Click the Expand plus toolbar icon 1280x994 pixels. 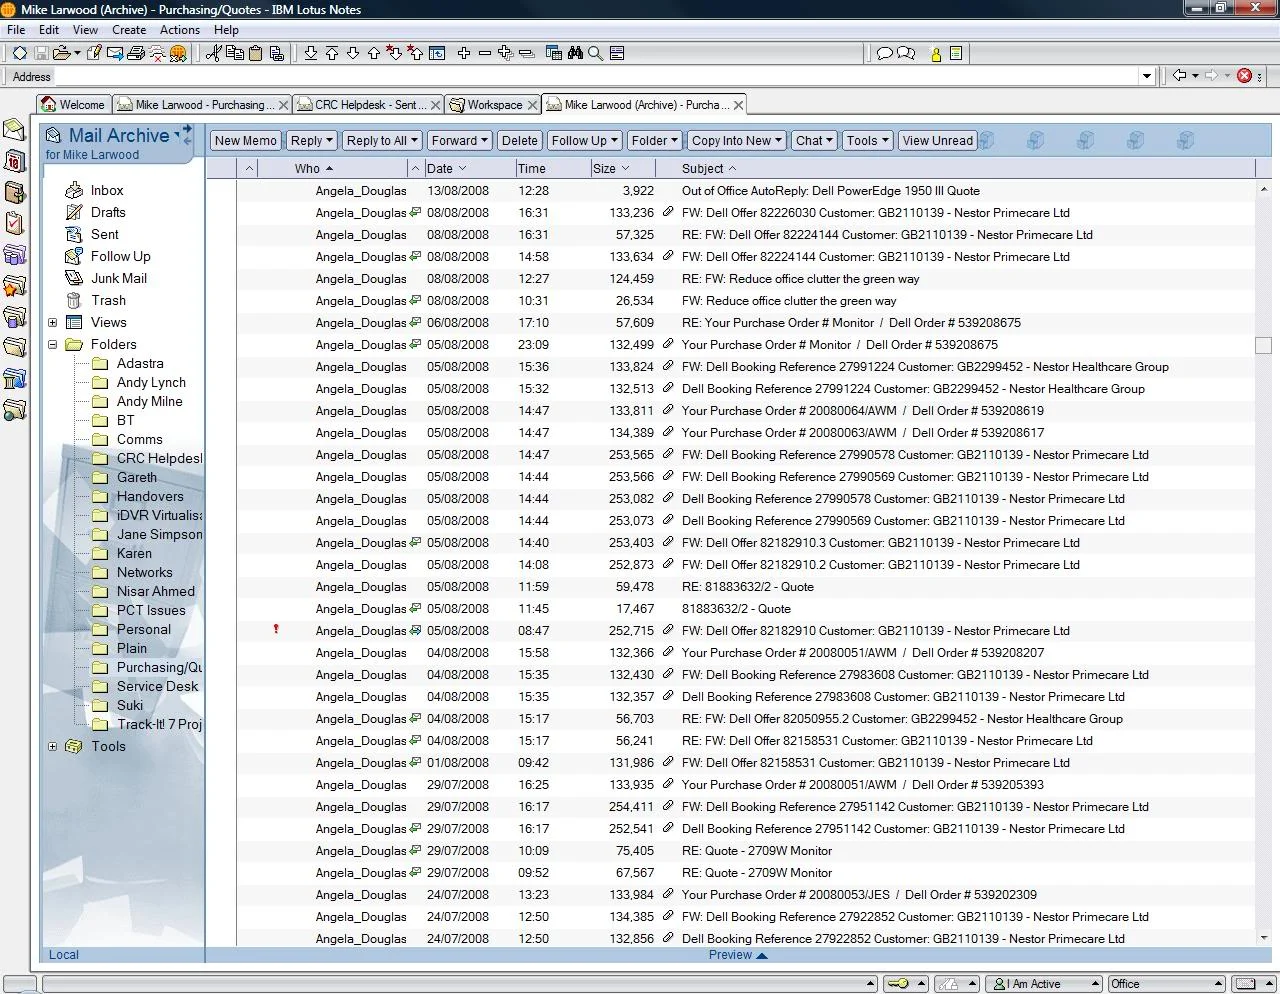464,53
